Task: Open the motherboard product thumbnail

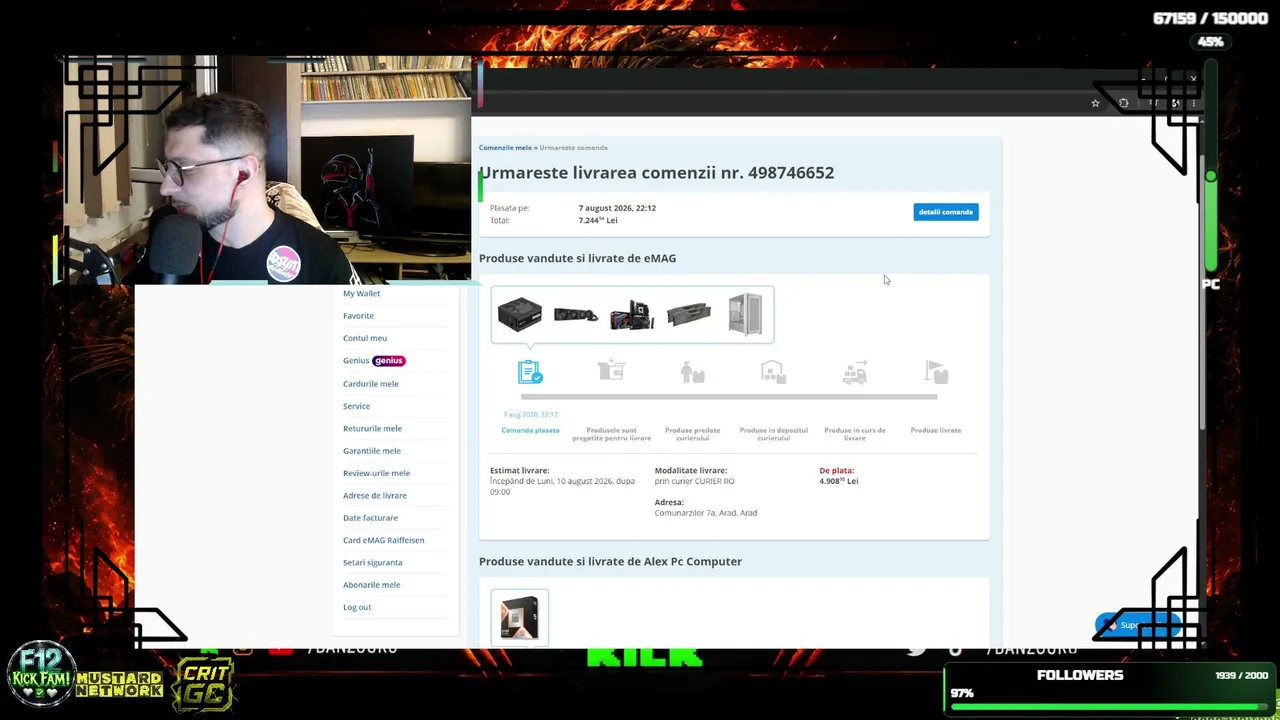Action: pyautogui.click(x=632, y=315)
